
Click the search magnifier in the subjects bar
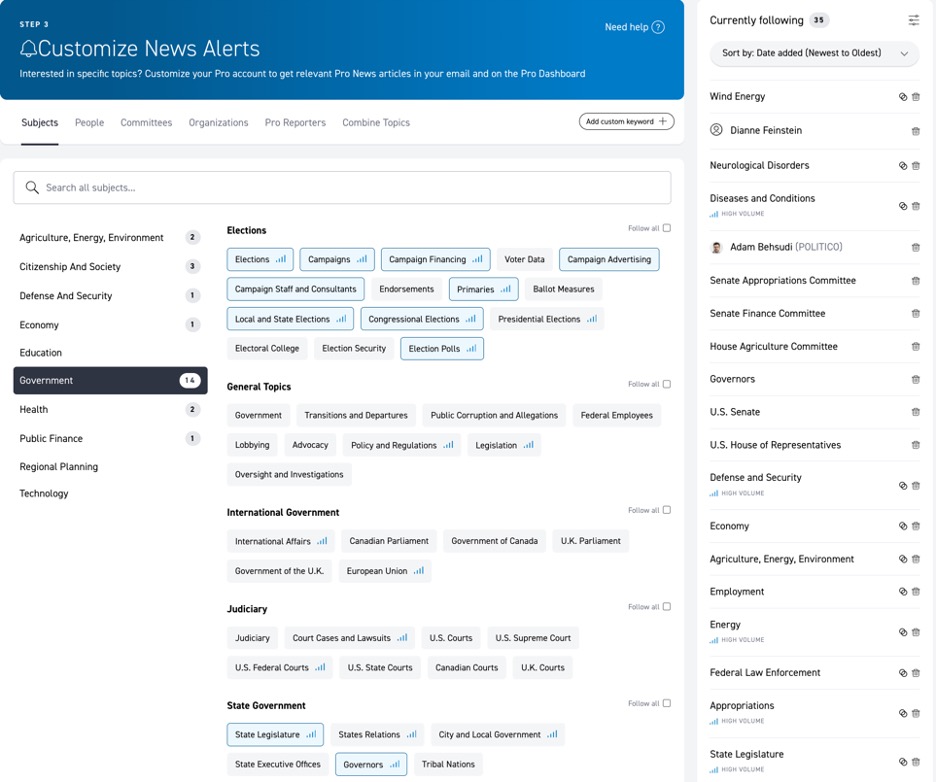pyautogui.click(x=31, y=187)
